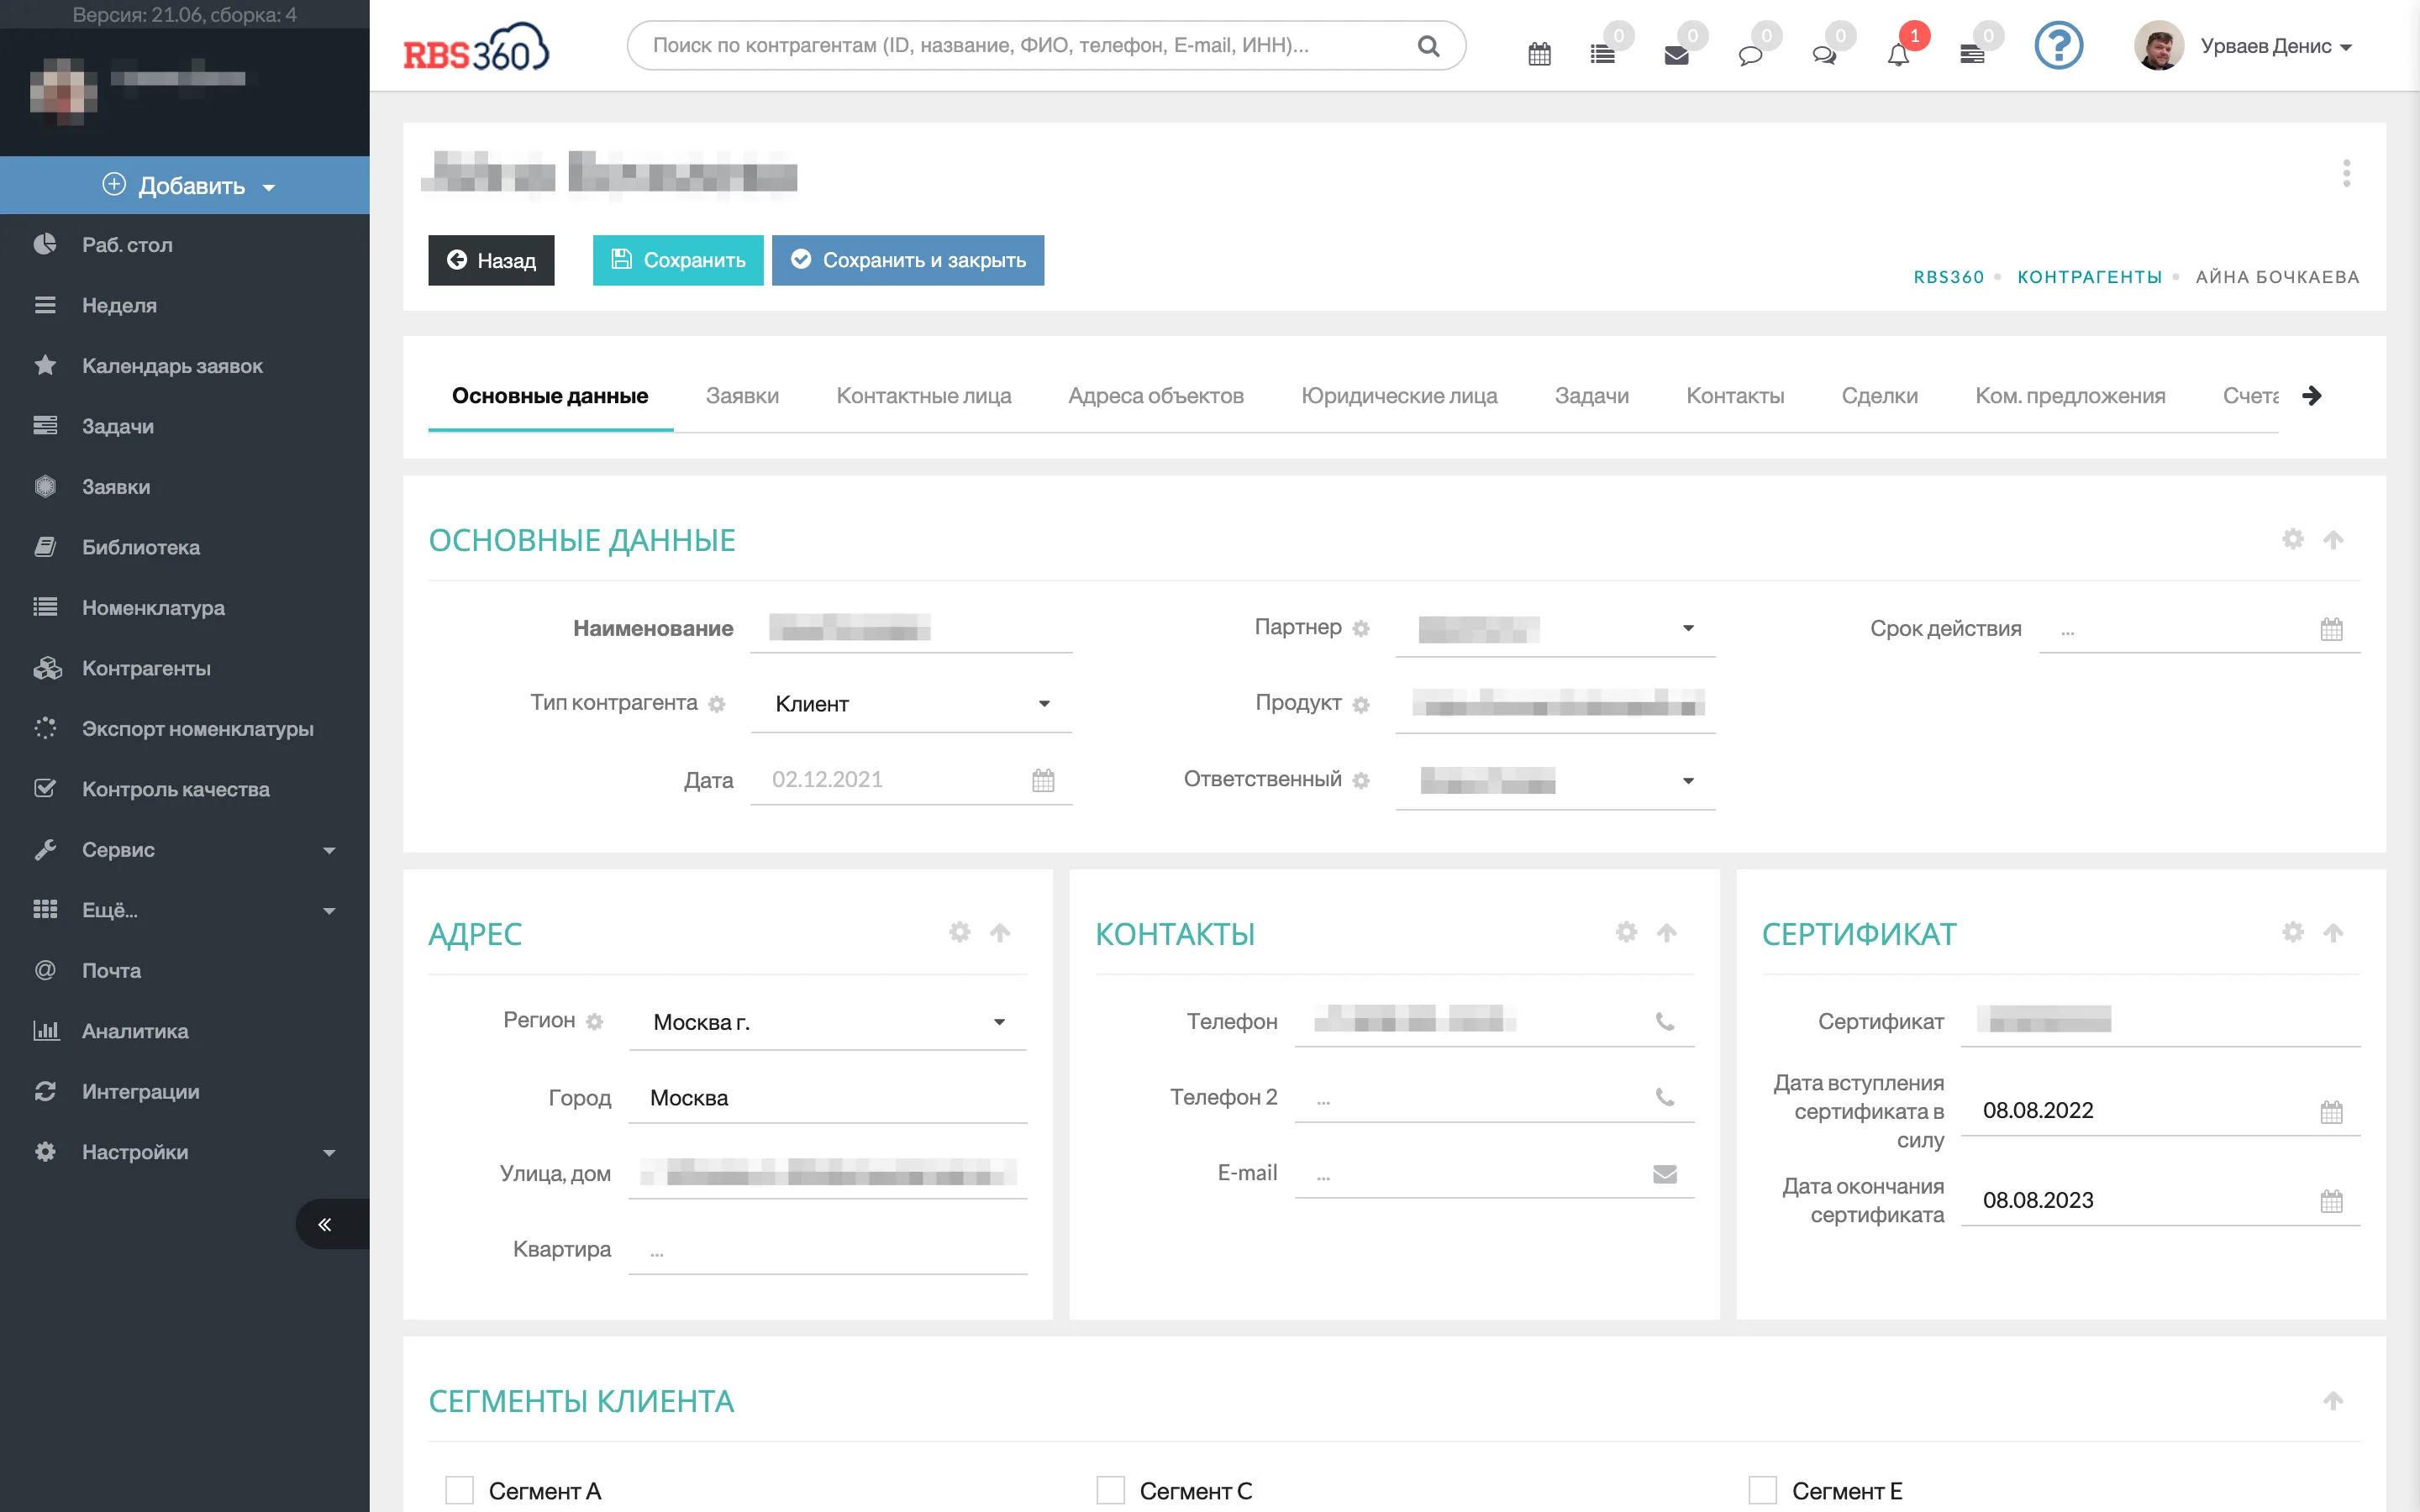2420x1512 pixels.
Task: Expand the Добавить menu
Action: click(x=185, y=185)
